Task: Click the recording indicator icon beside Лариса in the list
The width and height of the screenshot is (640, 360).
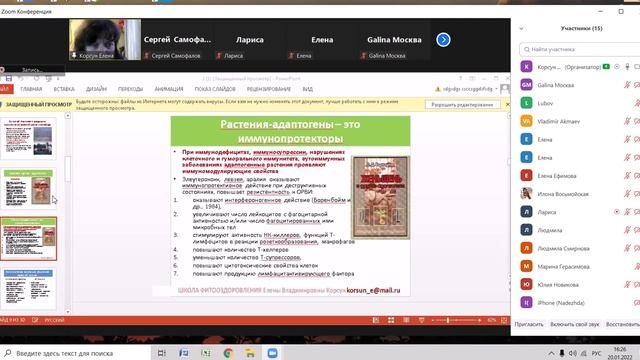Action: click(617, 212)
